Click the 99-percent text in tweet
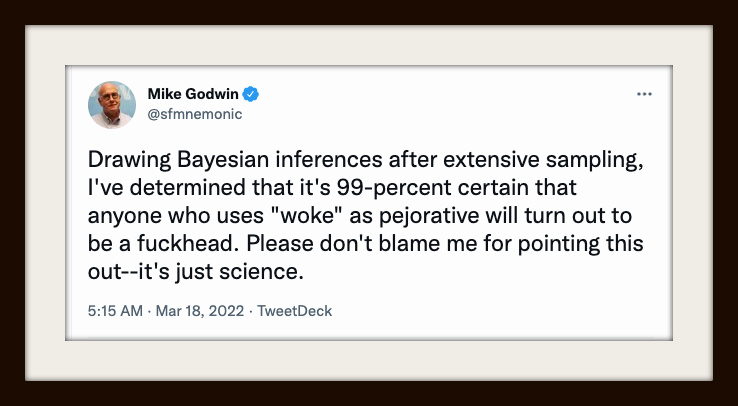 tap(399, 190)
